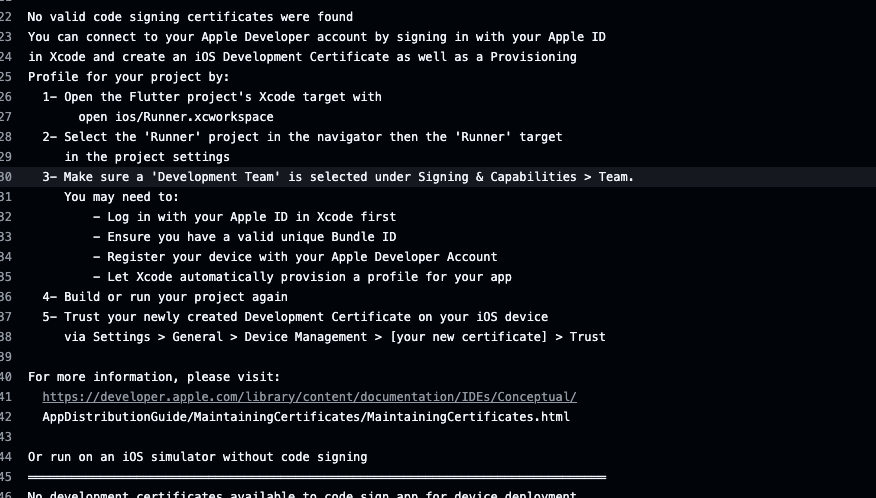The height and width of the screenshot is (498, 876).
Task: Open the developer.apple.com documentation link
Action: [309, 397]
